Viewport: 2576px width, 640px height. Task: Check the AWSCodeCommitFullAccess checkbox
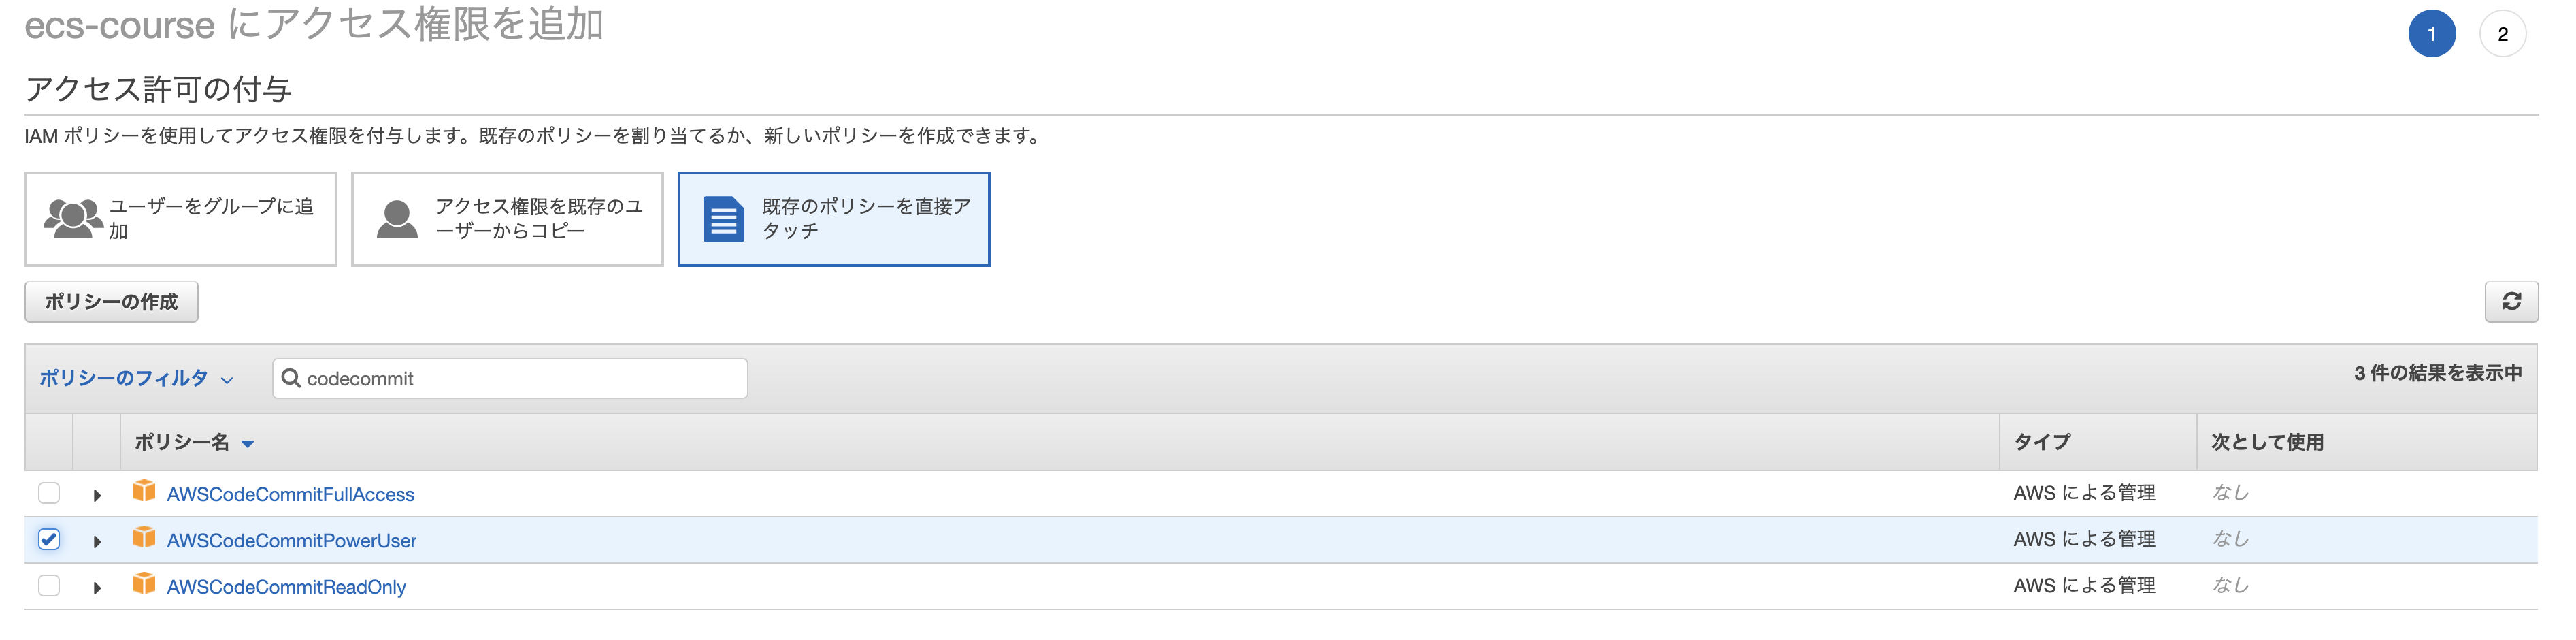[x=48, y=492]
